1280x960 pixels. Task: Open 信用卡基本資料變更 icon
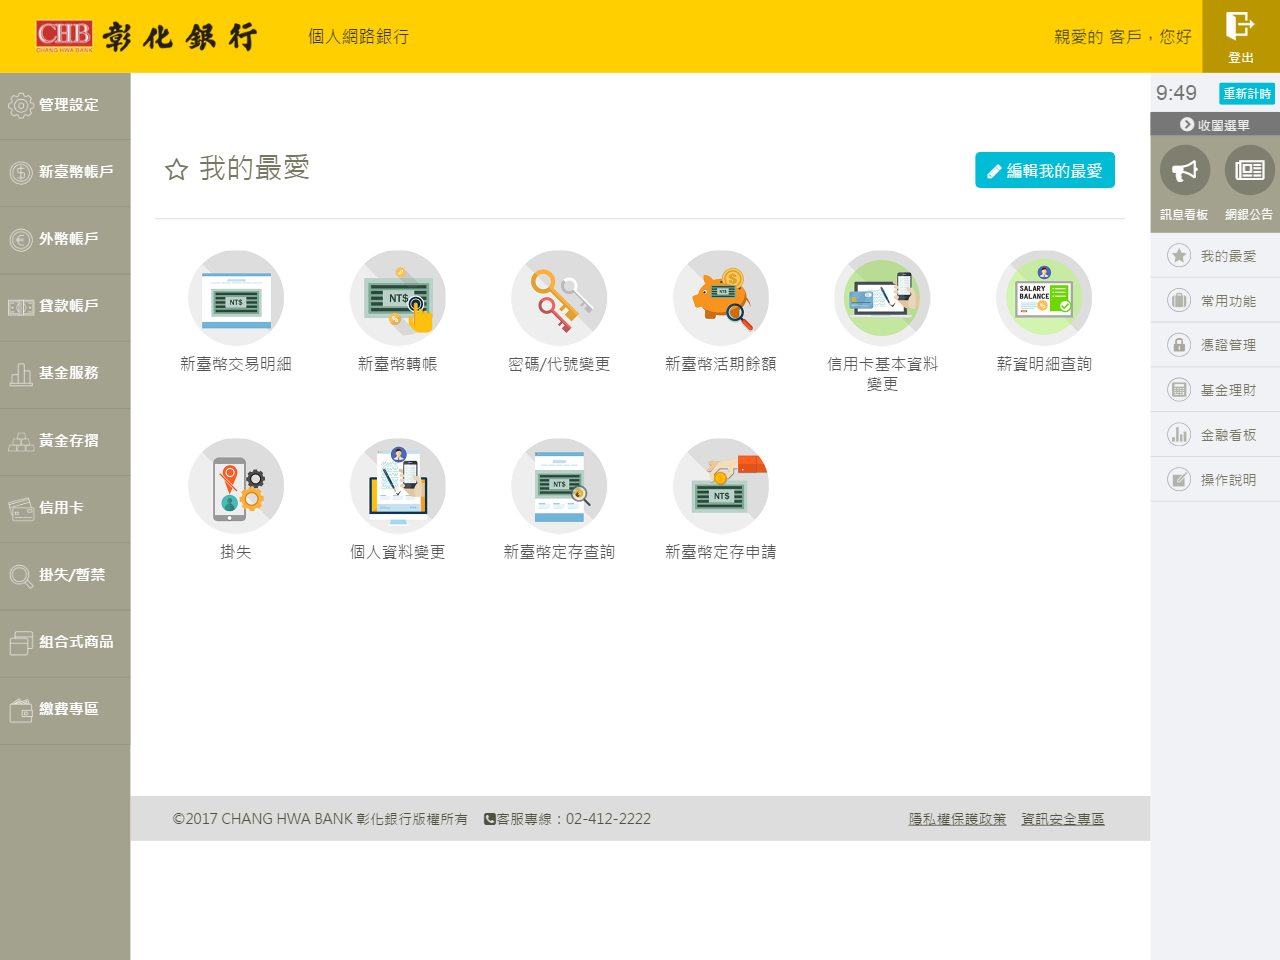tap(882, 298)
